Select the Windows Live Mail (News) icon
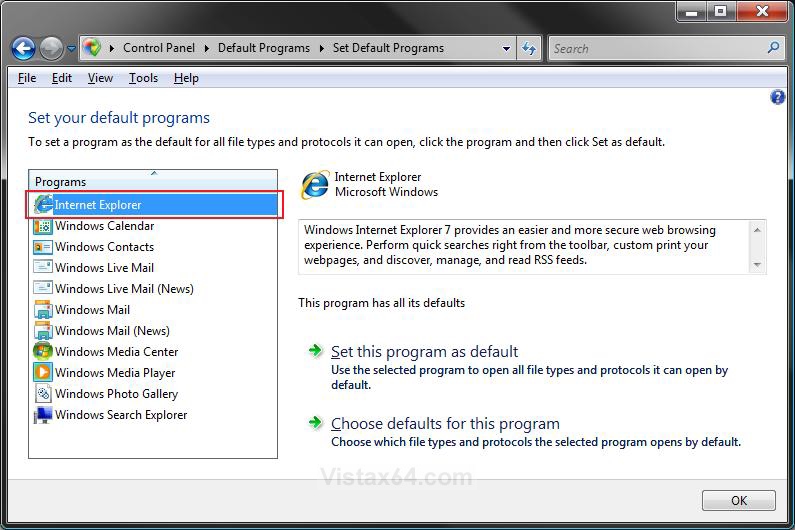This screenshot has width=795, height=530. point(43,288)
